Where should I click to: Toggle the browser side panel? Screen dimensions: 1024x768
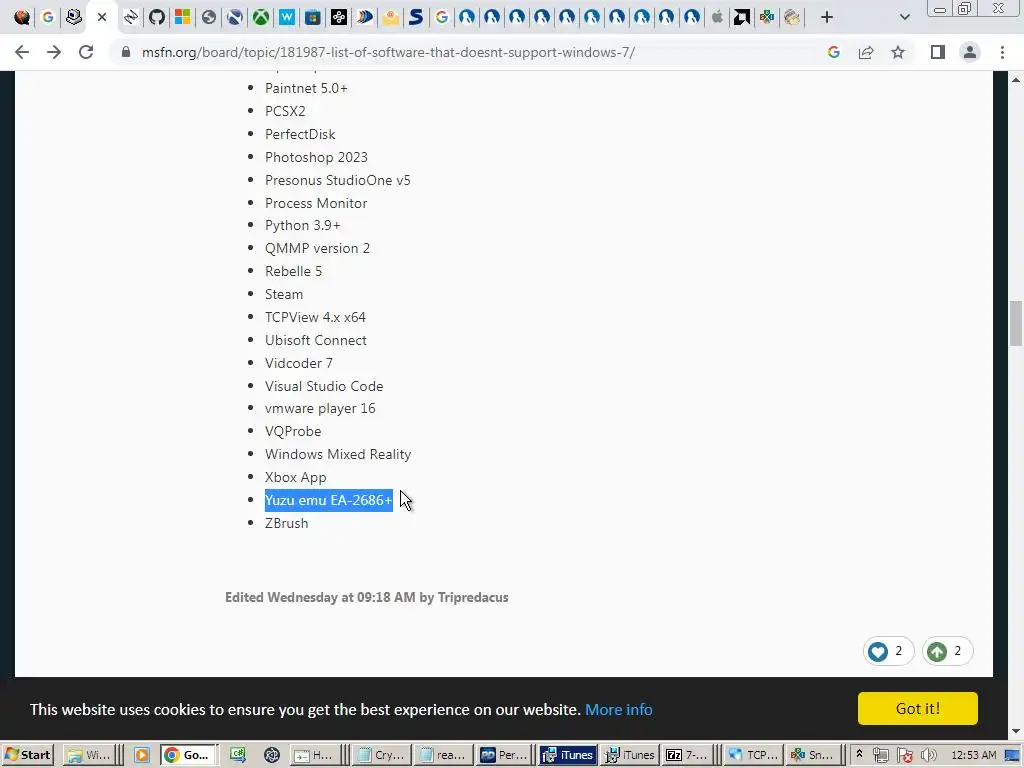(x=938, y=52)
